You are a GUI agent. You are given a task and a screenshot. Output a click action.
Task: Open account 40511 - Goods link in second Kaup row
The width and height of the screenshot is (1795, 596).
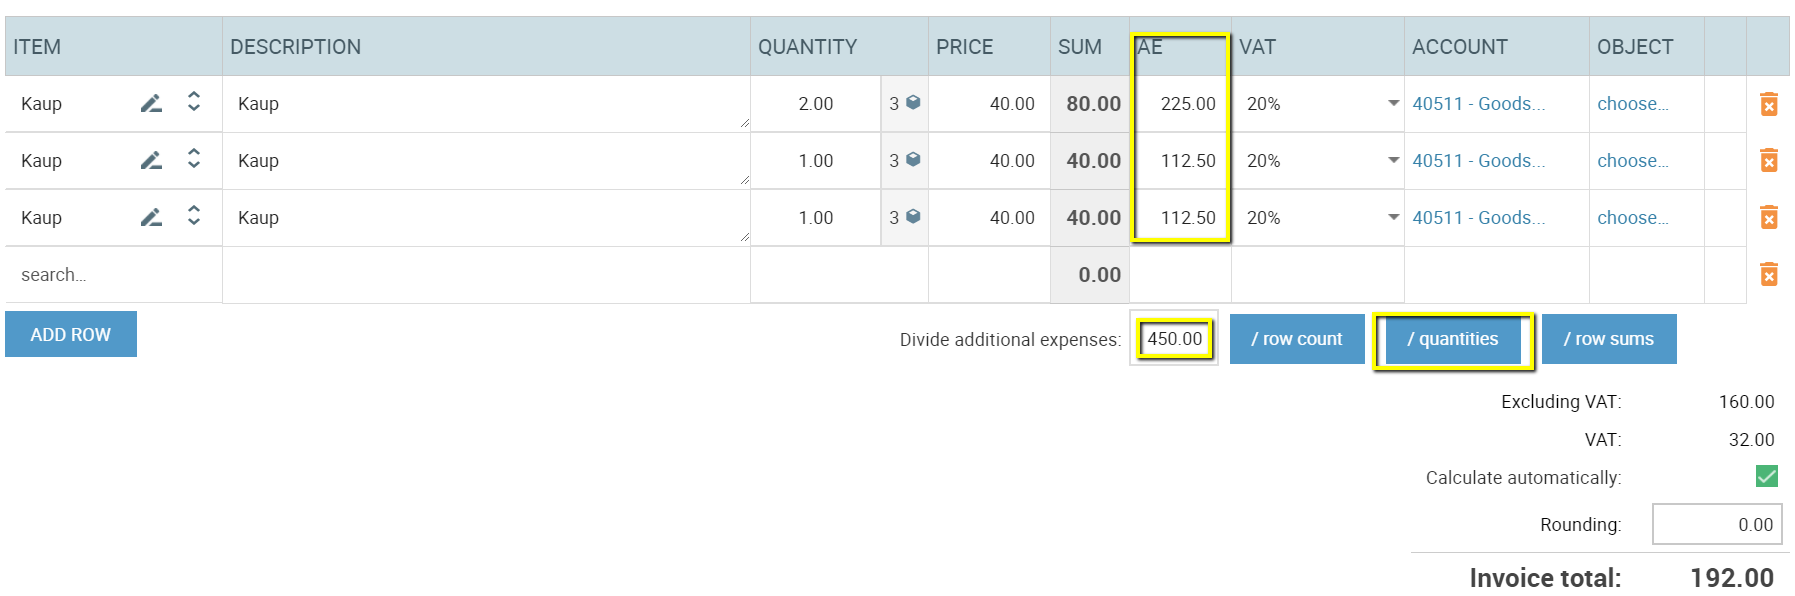1478,161
